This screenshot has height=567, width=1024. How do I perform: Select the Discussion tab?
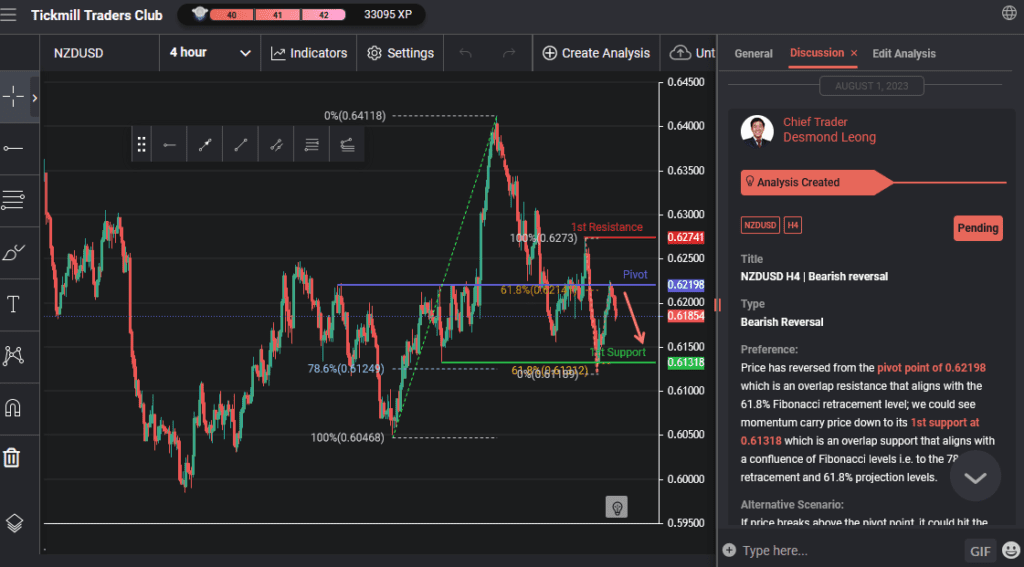coord(816,53)
